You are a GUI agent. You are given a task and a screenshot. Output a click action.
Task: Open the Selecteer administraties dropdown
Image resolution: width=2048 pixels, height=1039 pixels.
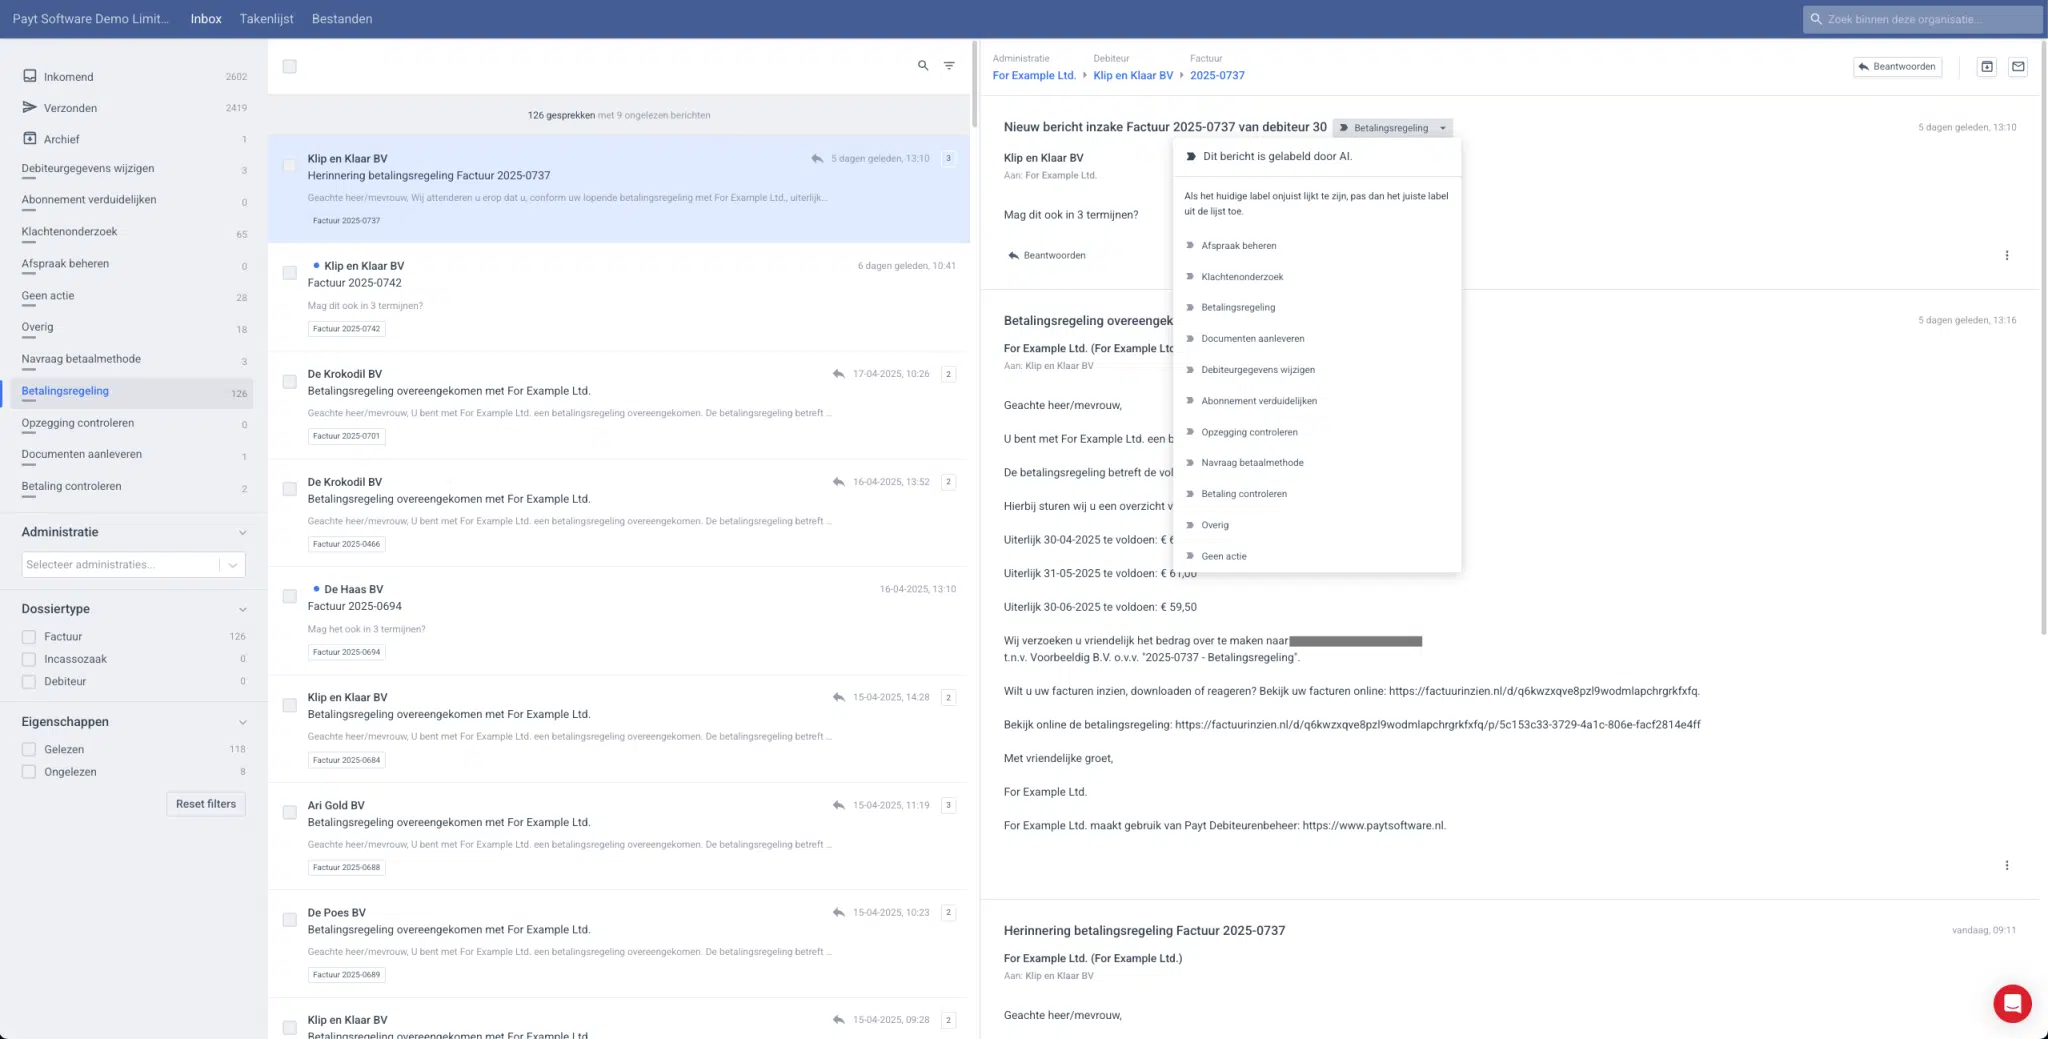[133, 564]
